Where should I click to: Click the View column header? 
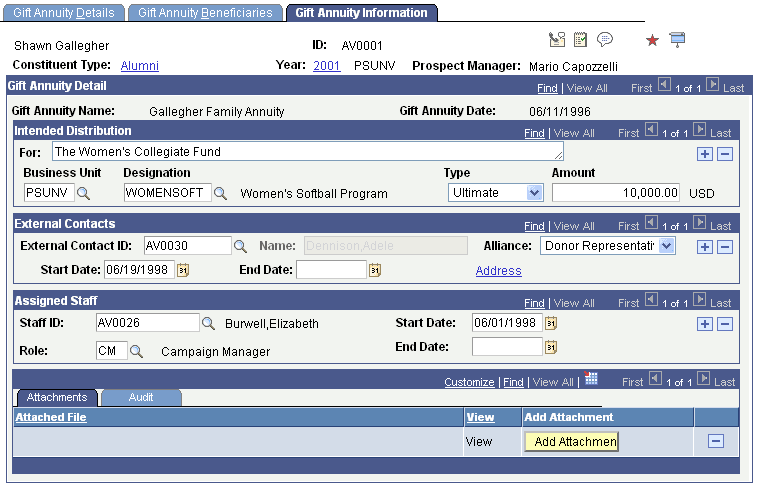tap(480, 417)
